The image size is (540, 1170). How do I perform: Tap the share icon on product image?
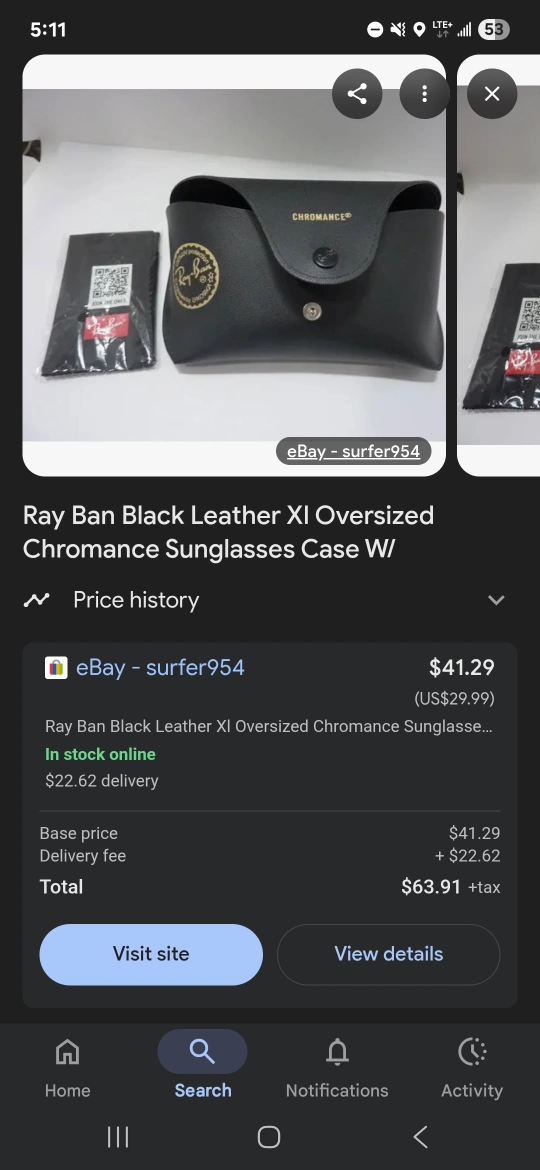point(357,93)
